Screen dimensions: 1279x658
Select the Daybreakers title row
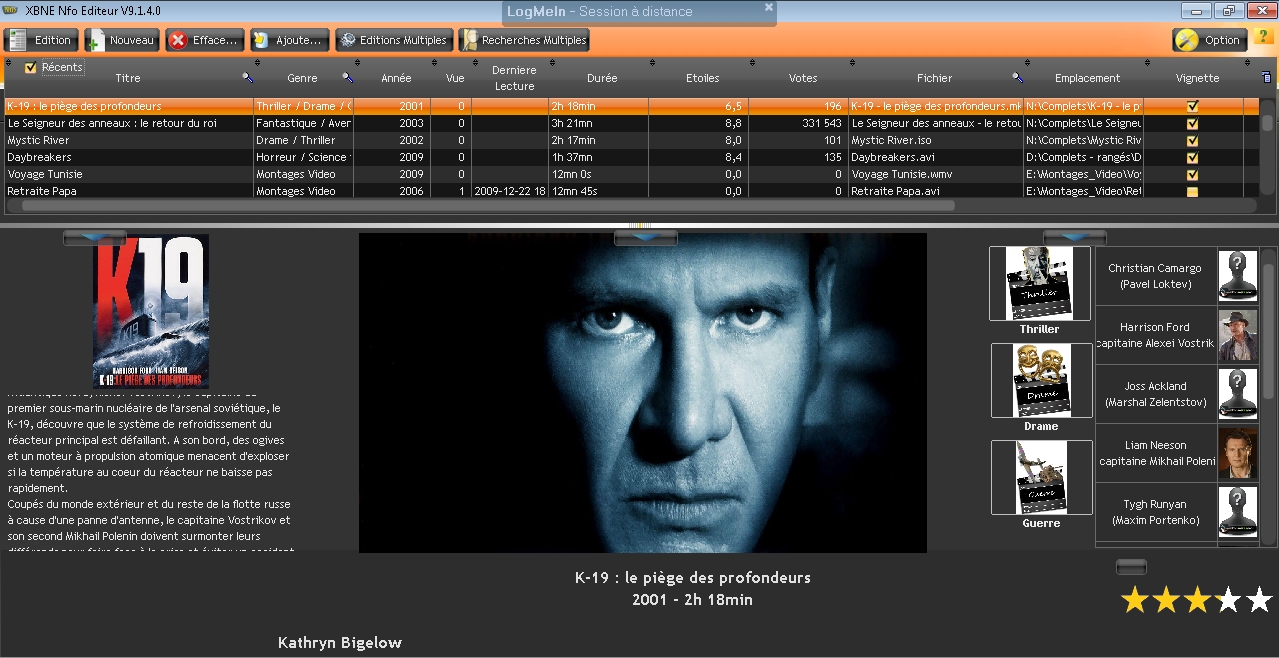tap(129, 157)
